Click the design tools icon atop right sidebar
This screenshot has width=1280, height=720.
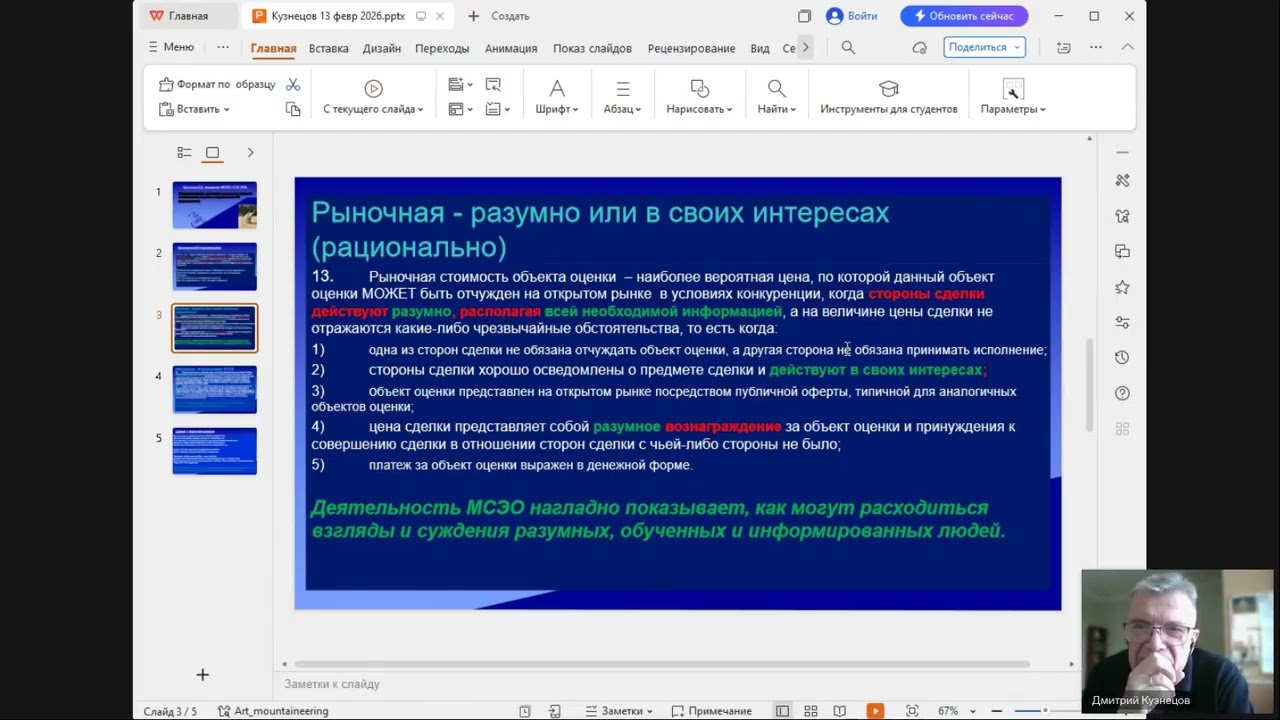click(1122, 180)
